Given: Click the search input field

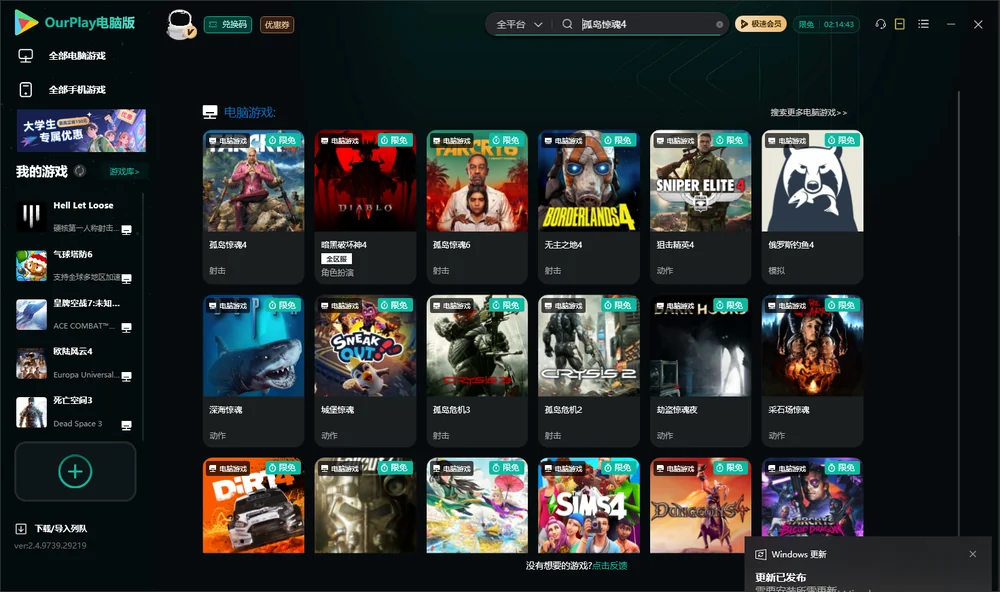Looking at the screenshot, I should 647,24.
